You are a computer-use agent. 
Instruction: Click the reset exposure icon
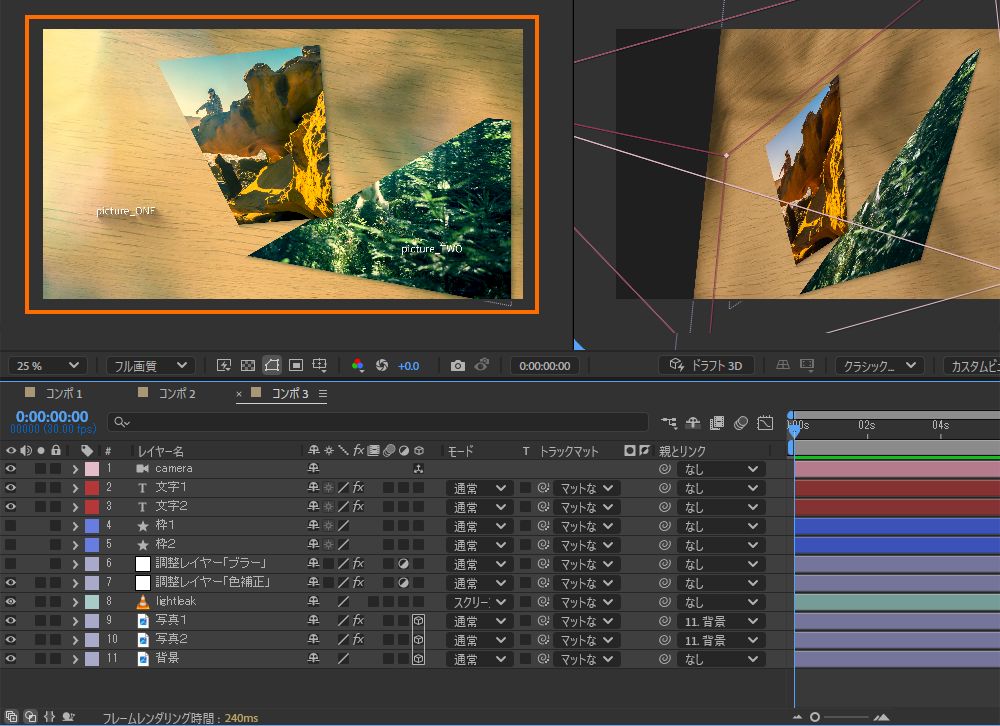tap(381, 366)
